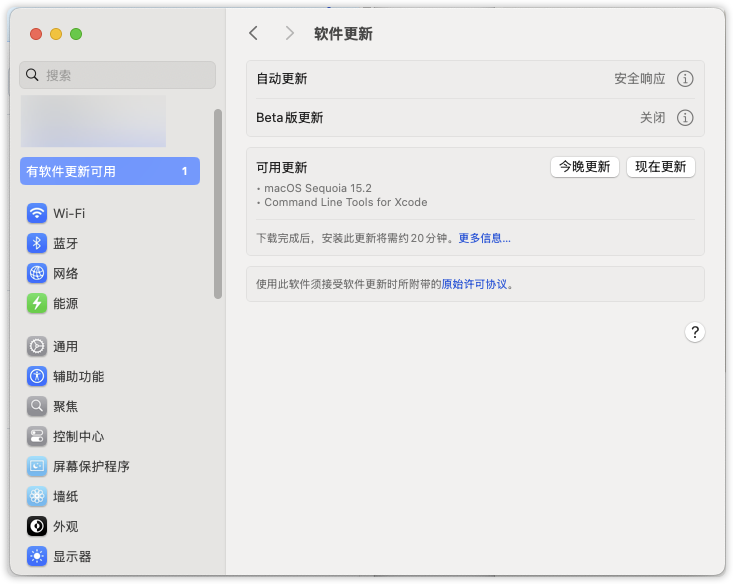Click the update badge showing 1

click(185, 171)
